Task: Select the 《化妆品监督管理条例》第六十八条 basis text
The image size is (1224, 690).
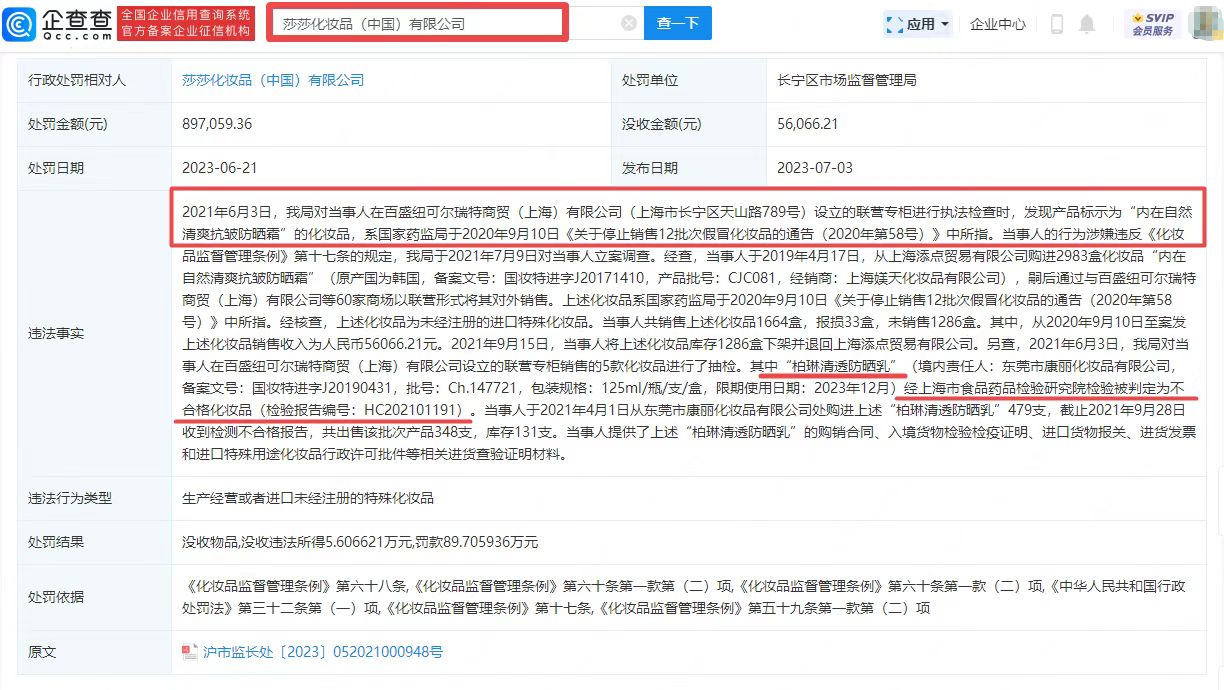Action: coord(294,586)
